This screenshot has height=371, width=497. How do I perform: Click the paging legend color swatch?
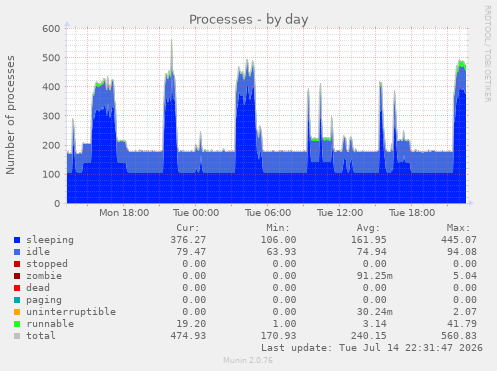point(17,300)
